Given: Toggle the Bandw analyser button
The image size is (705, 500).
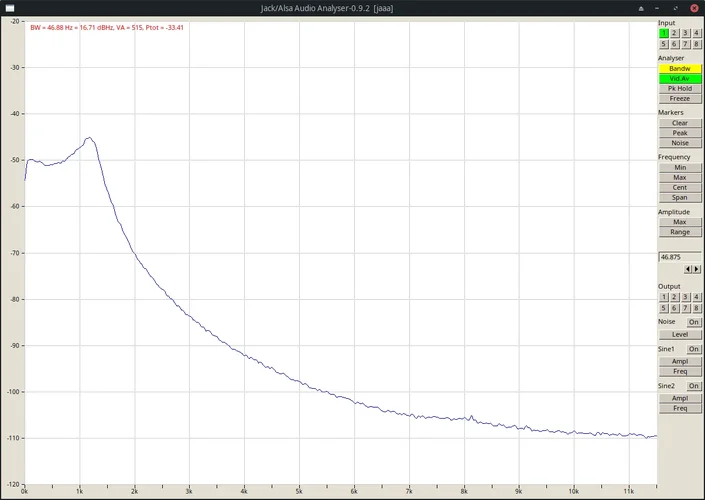Looking at the screenshot, I should (x=679, y=68).
